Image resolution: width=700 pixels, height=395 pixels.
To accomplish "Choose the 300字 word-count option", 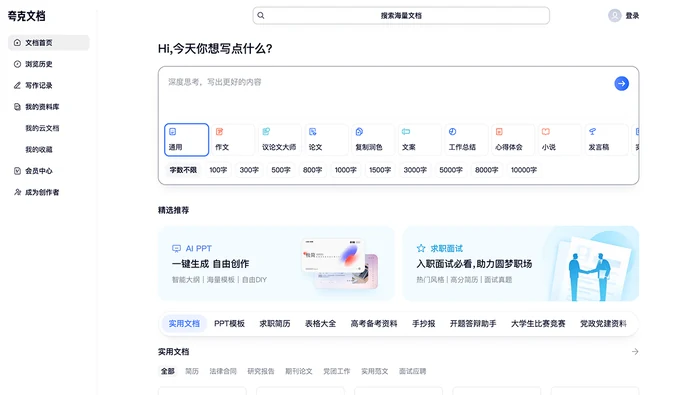I will coord(249,170).
